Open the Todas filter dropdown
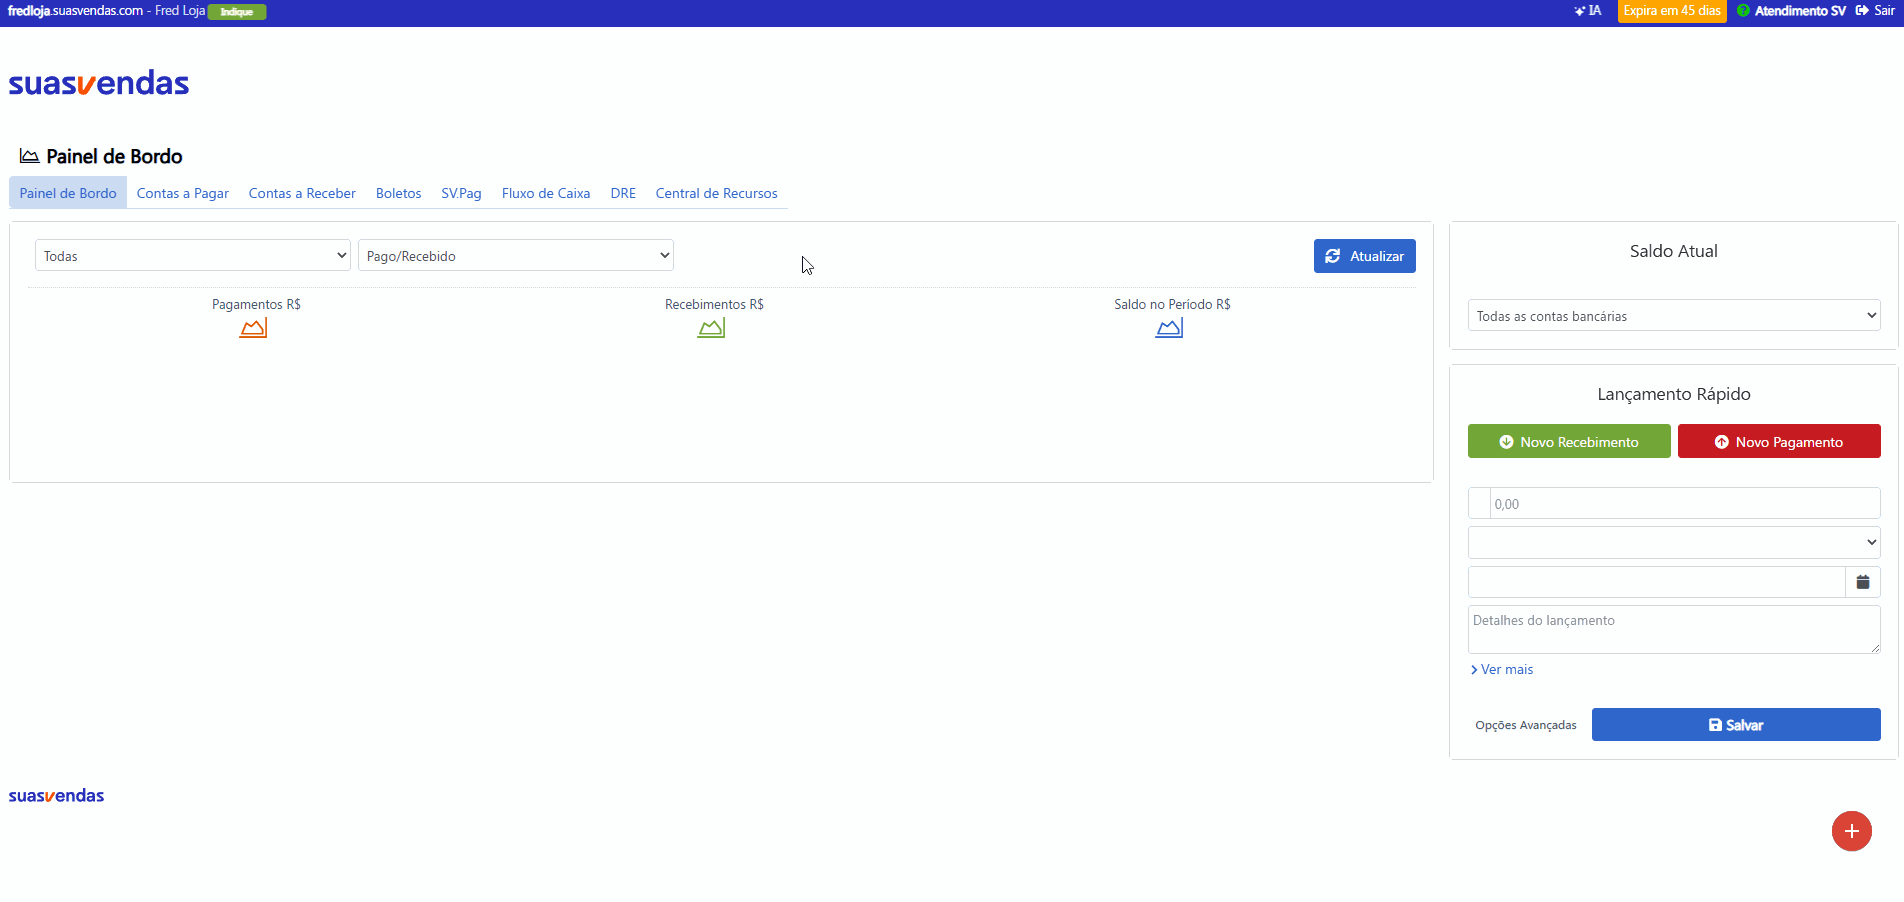Screen dimensions: 1904x902 pyautogui.click(x=193, y=256)
